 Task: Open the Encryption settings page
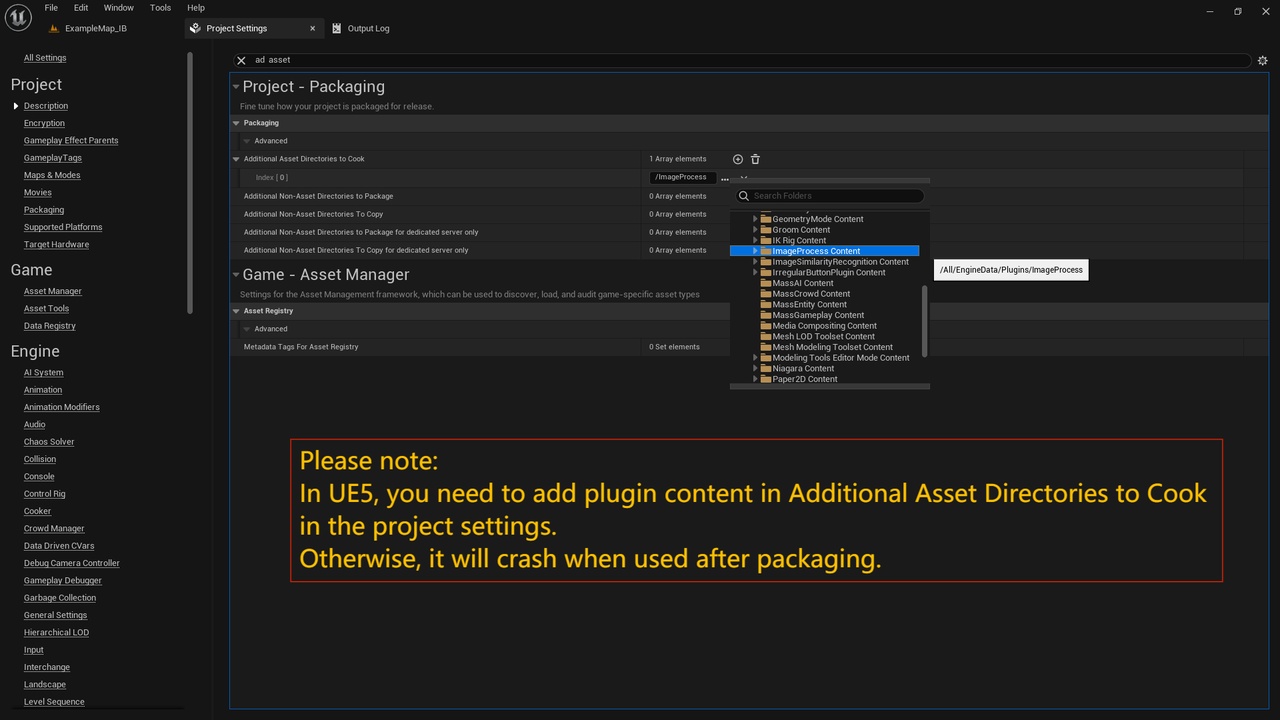coord(44,123)
